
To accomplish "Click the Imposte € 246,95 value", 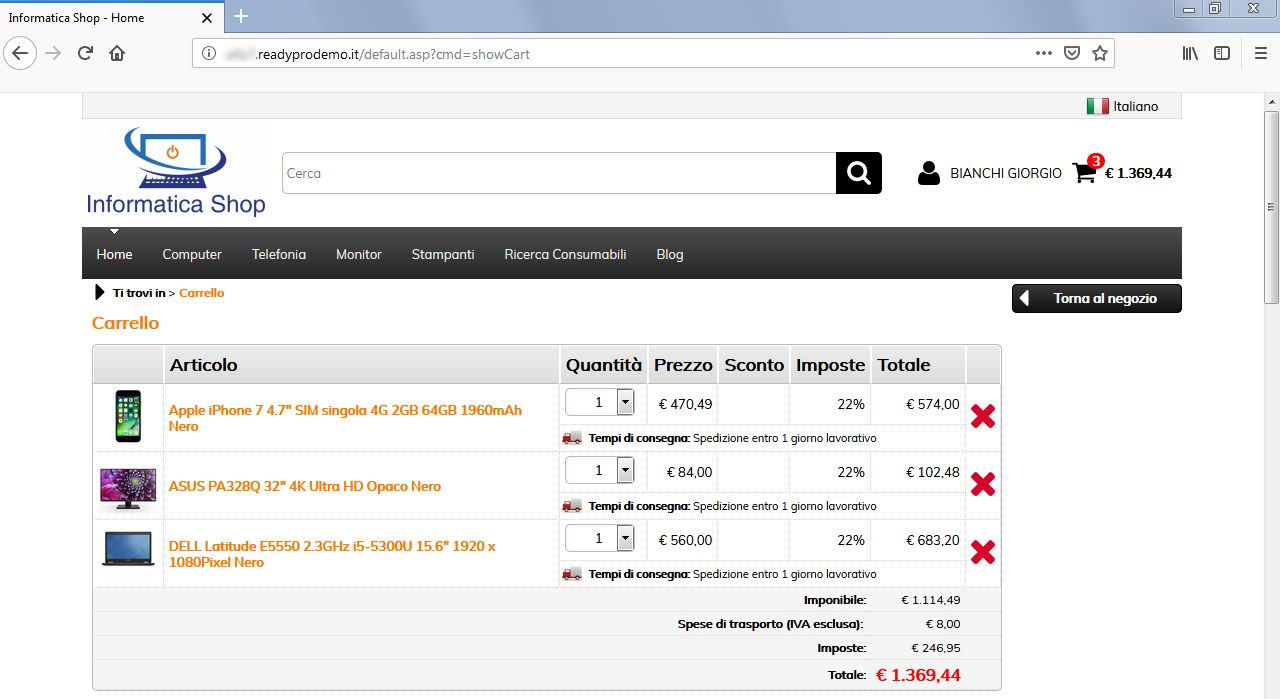I will click(935, 648).
